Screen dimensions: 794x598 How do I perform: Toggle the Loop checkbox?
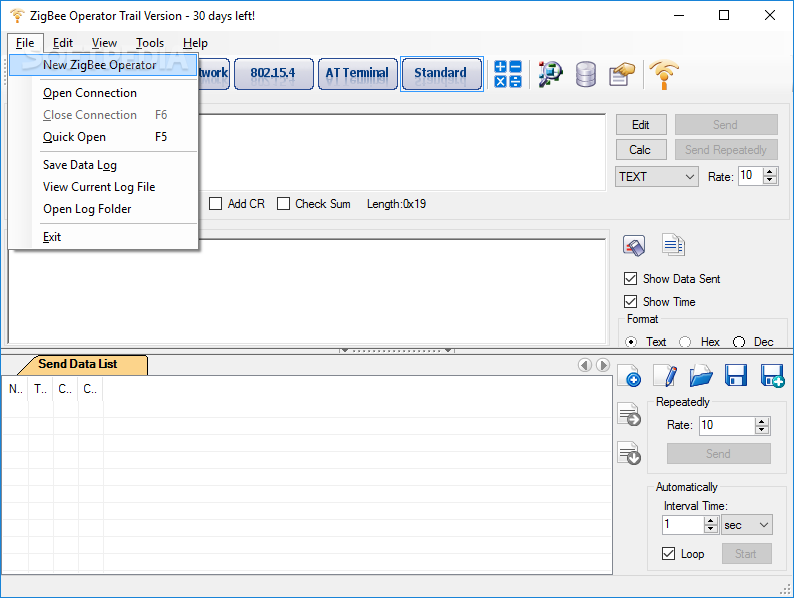[x=668, y=553]
